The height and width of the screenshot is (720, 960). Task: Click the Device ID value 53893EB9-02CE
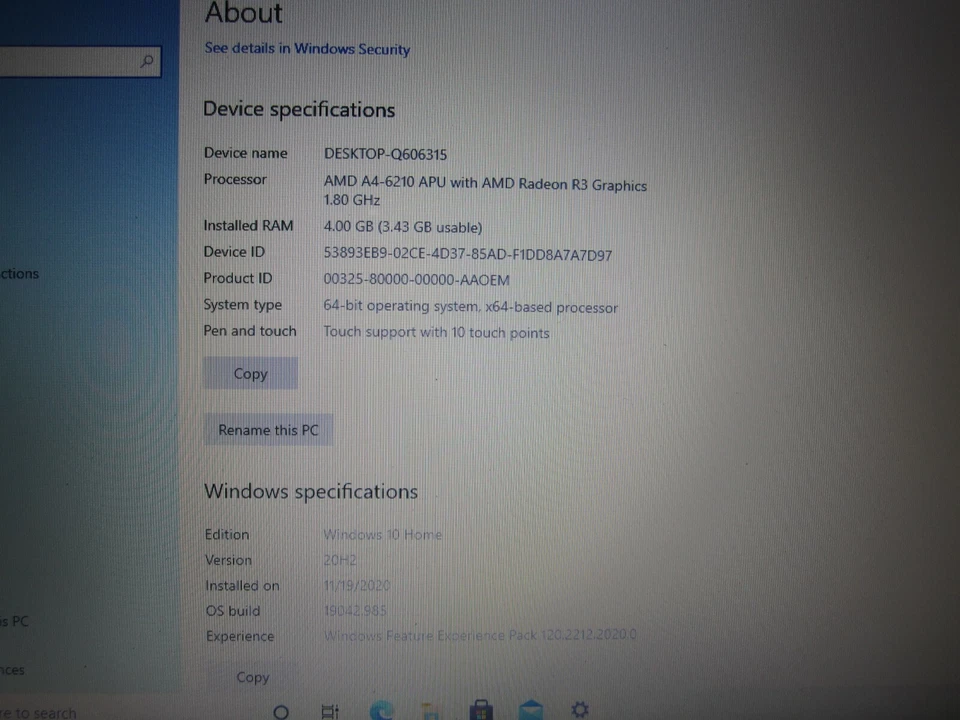click(x=468, y=254)
